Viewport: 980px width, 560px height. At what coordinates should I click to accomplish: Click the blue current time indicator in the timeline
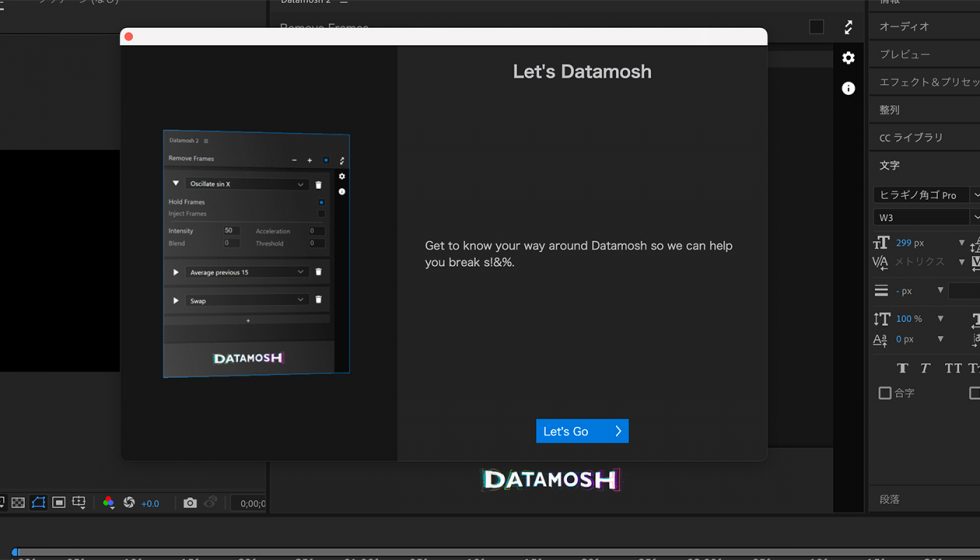16,552
